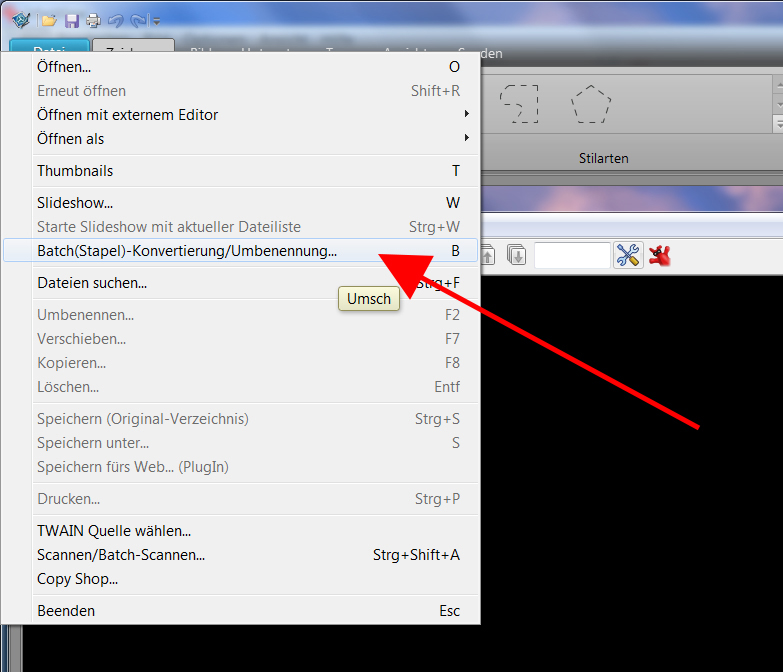Click the stacked pages down-arrow icon
The width and height of the screenshot is (783, 672).
[516, 256]
